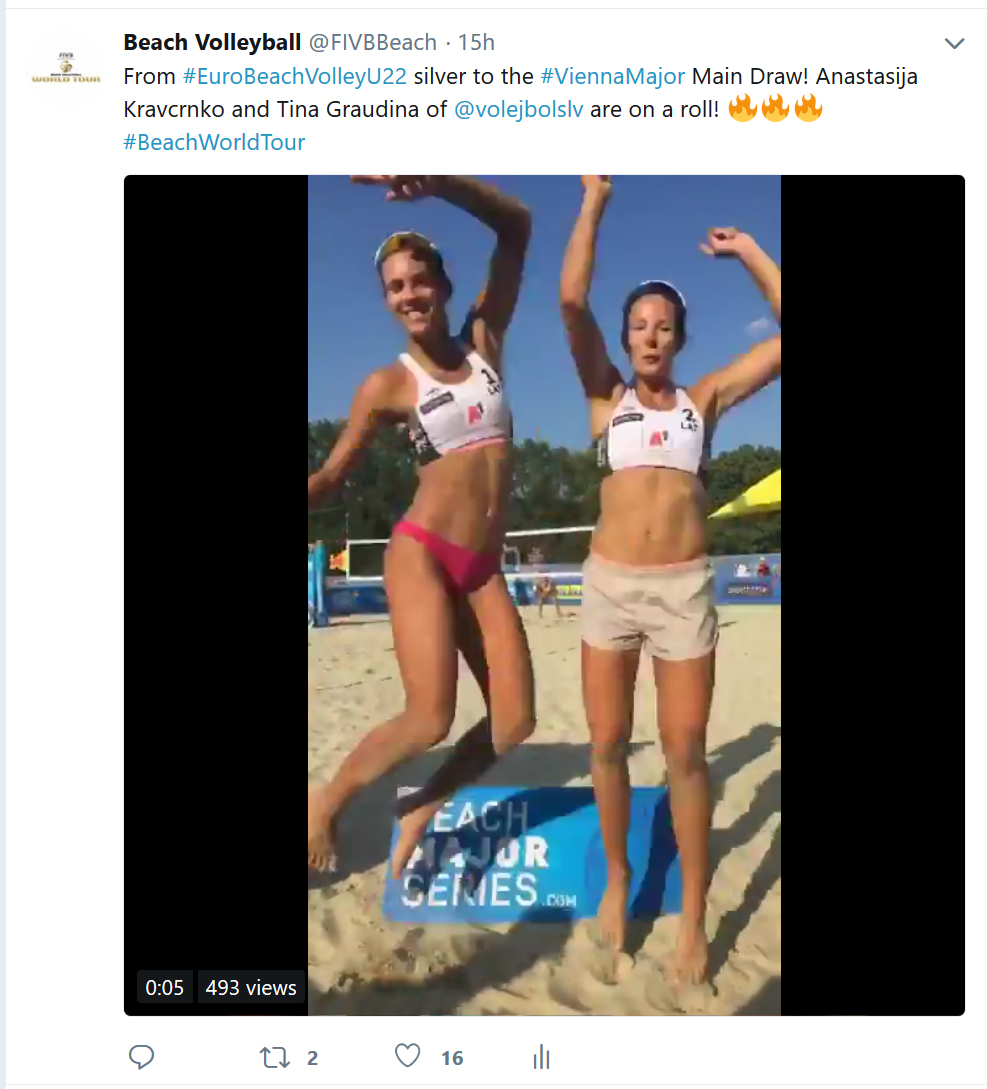Like the tweet with the heart icon
This screenshot has height=1089, width=987.
point(408,1056)
